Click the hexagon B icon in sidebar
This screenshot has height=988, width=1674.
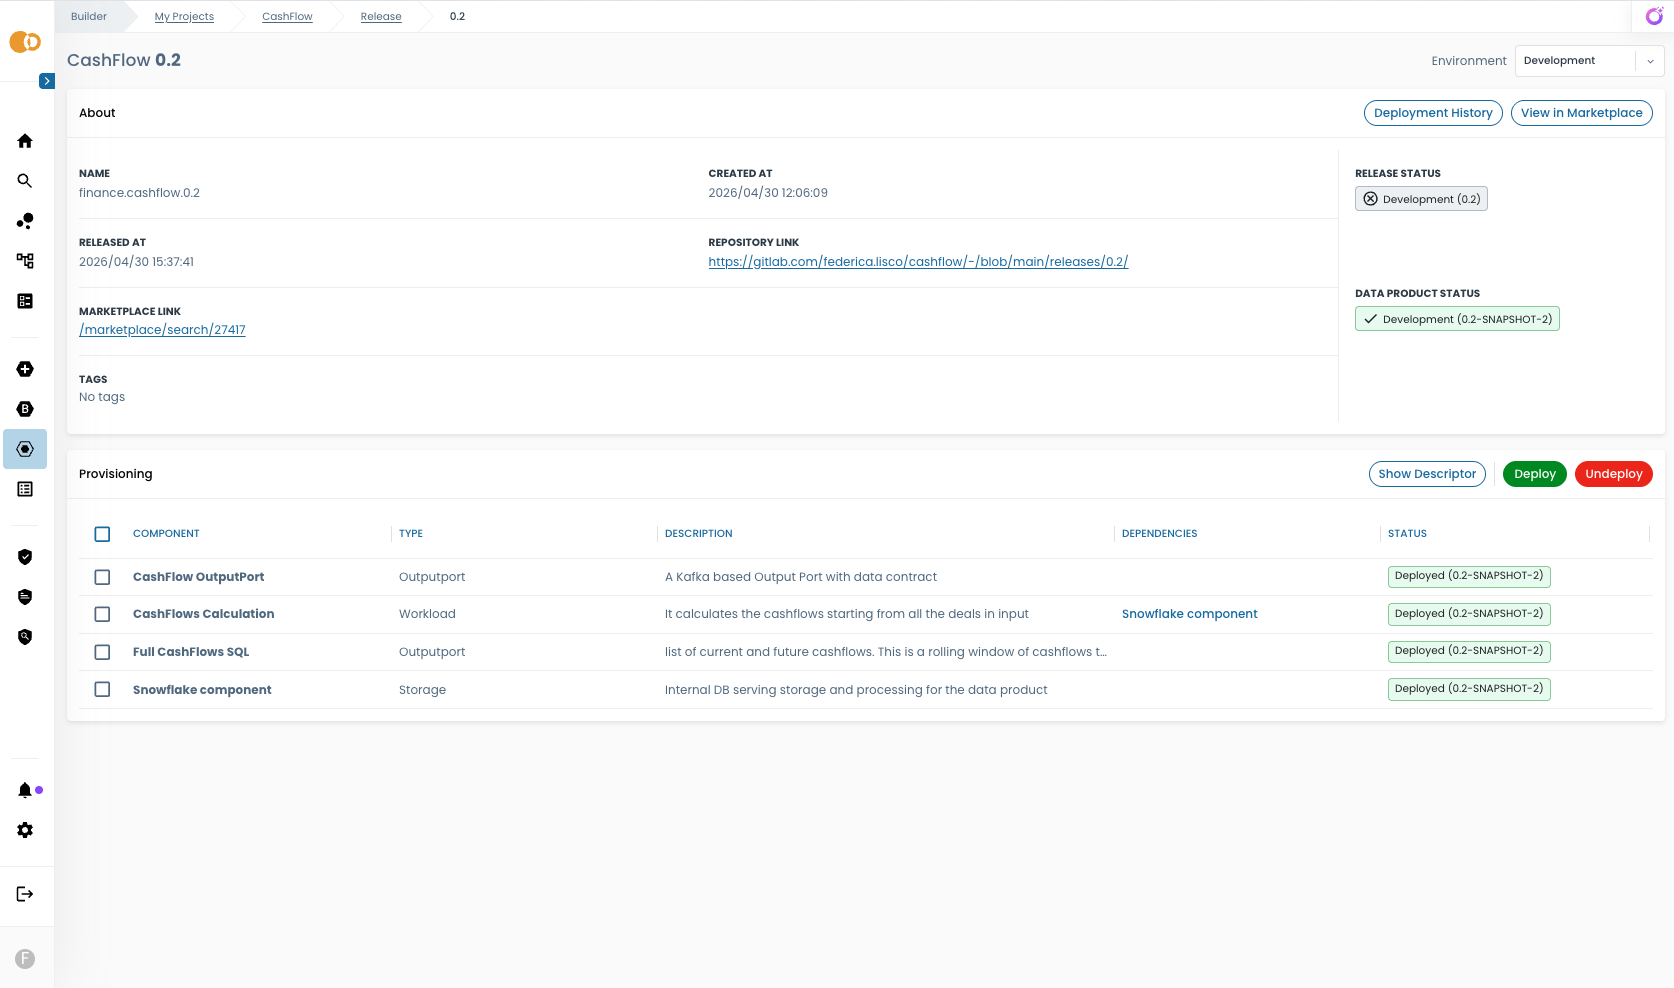[x=25, y=409]
